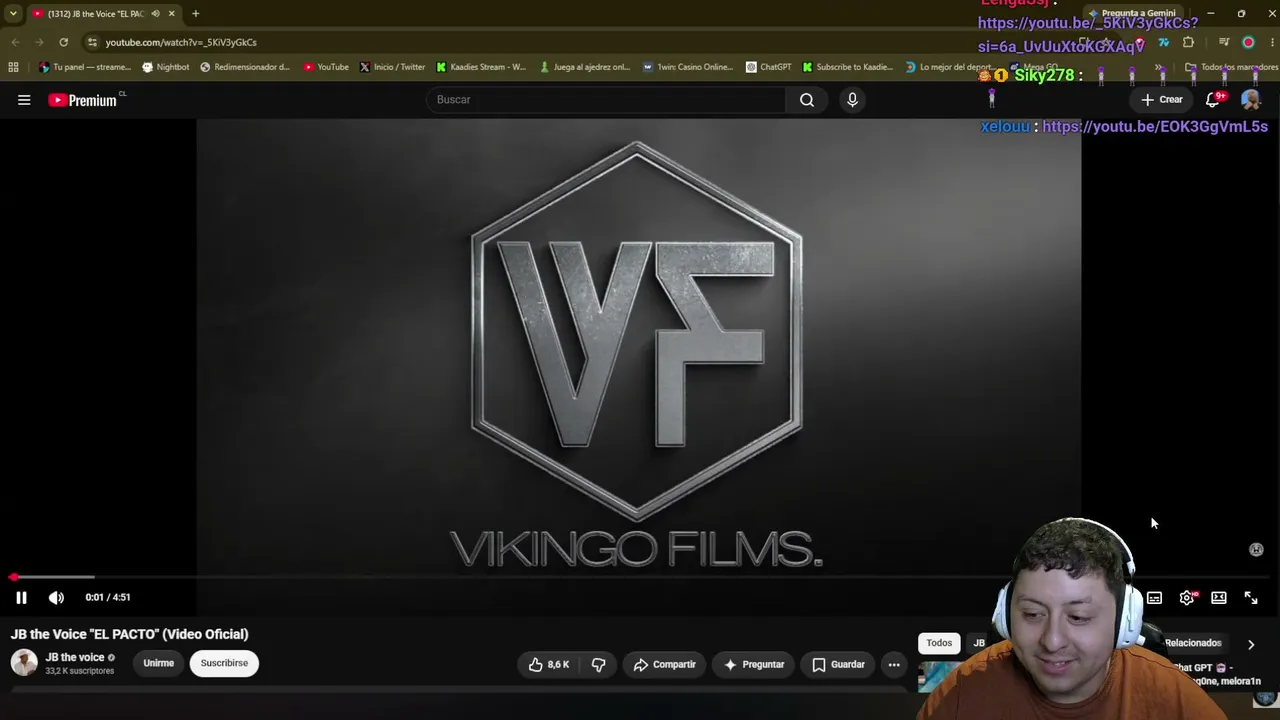The width and height of the screenshot is (1280, 720).
Task: Toggle subtitles on the video
Action: tap(1154, 598)
